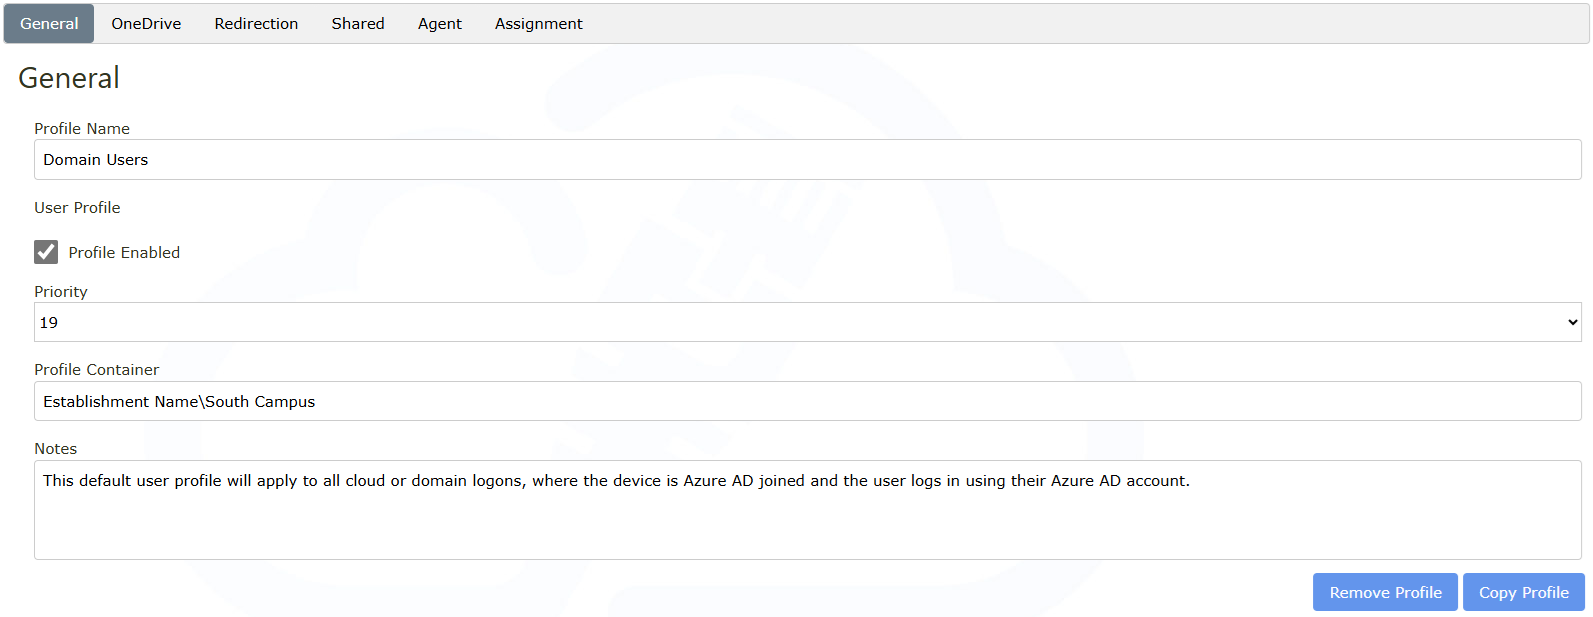Click the Remove Profile button
Screen dimensions: 1593x617
1385,592
